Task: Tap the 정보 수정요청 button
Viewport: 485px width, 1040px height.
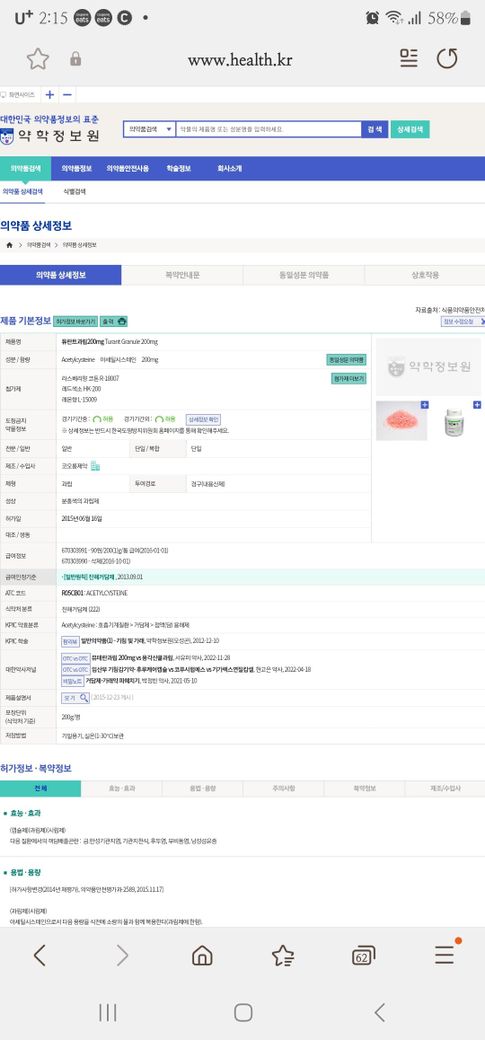Action: click(x=463, y=321)
